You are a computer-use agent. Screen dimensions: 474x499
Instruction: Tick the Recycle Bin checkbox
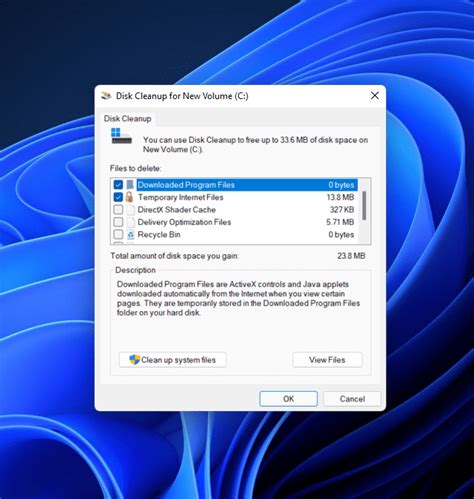[118, 235]
